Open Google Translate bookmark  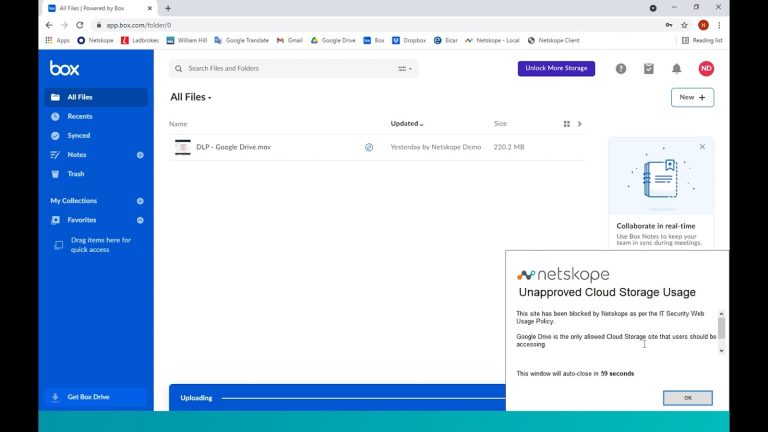[241, 40]
